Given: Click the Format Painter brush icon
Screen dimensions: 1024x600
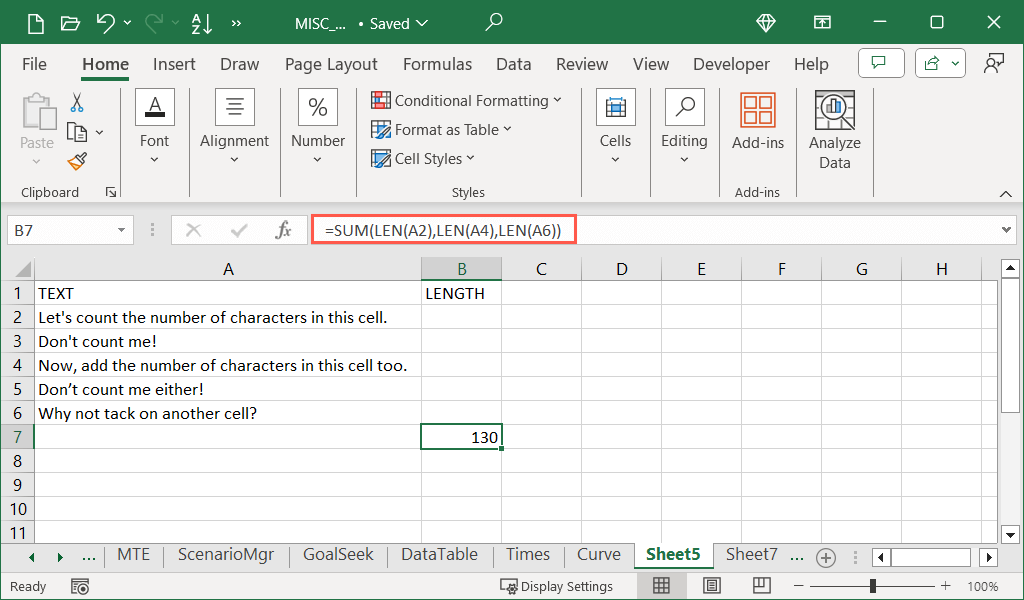Looking at the screenshot, I should point(77,161).
